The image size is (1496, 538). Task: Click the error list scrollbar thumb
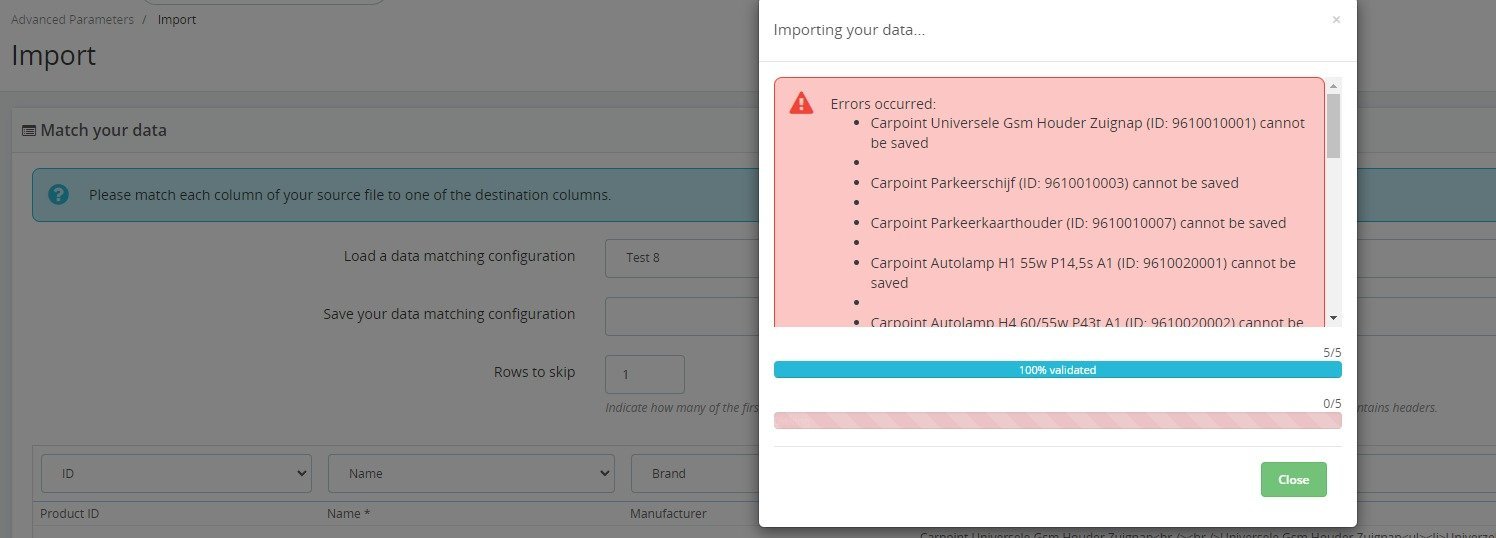[1333, 126]
